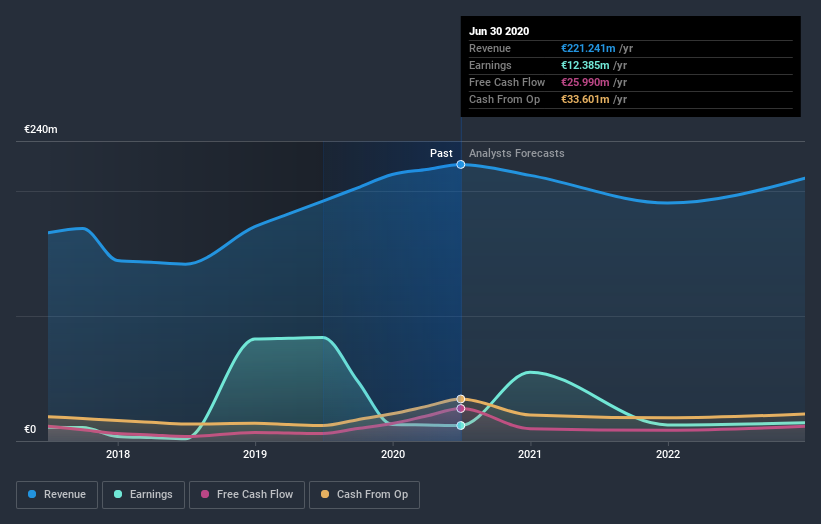The height and width of the screenshot is (524, 821).
Task: Click the orange Cash From Op data point
Action: (x=461, y=399)
